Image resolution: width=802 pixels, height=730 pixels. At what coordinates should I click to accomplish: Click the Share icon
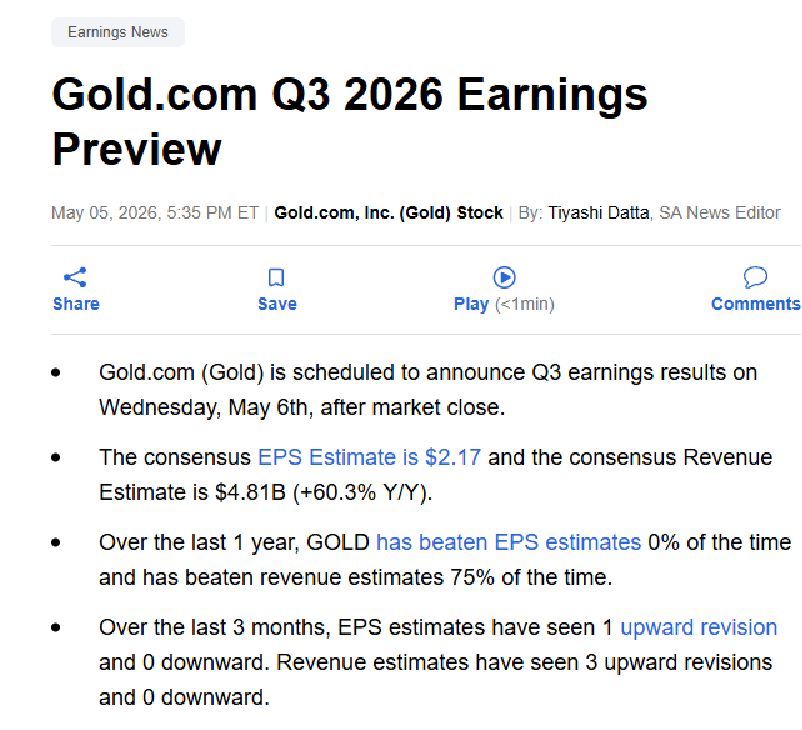pos(75,277)
